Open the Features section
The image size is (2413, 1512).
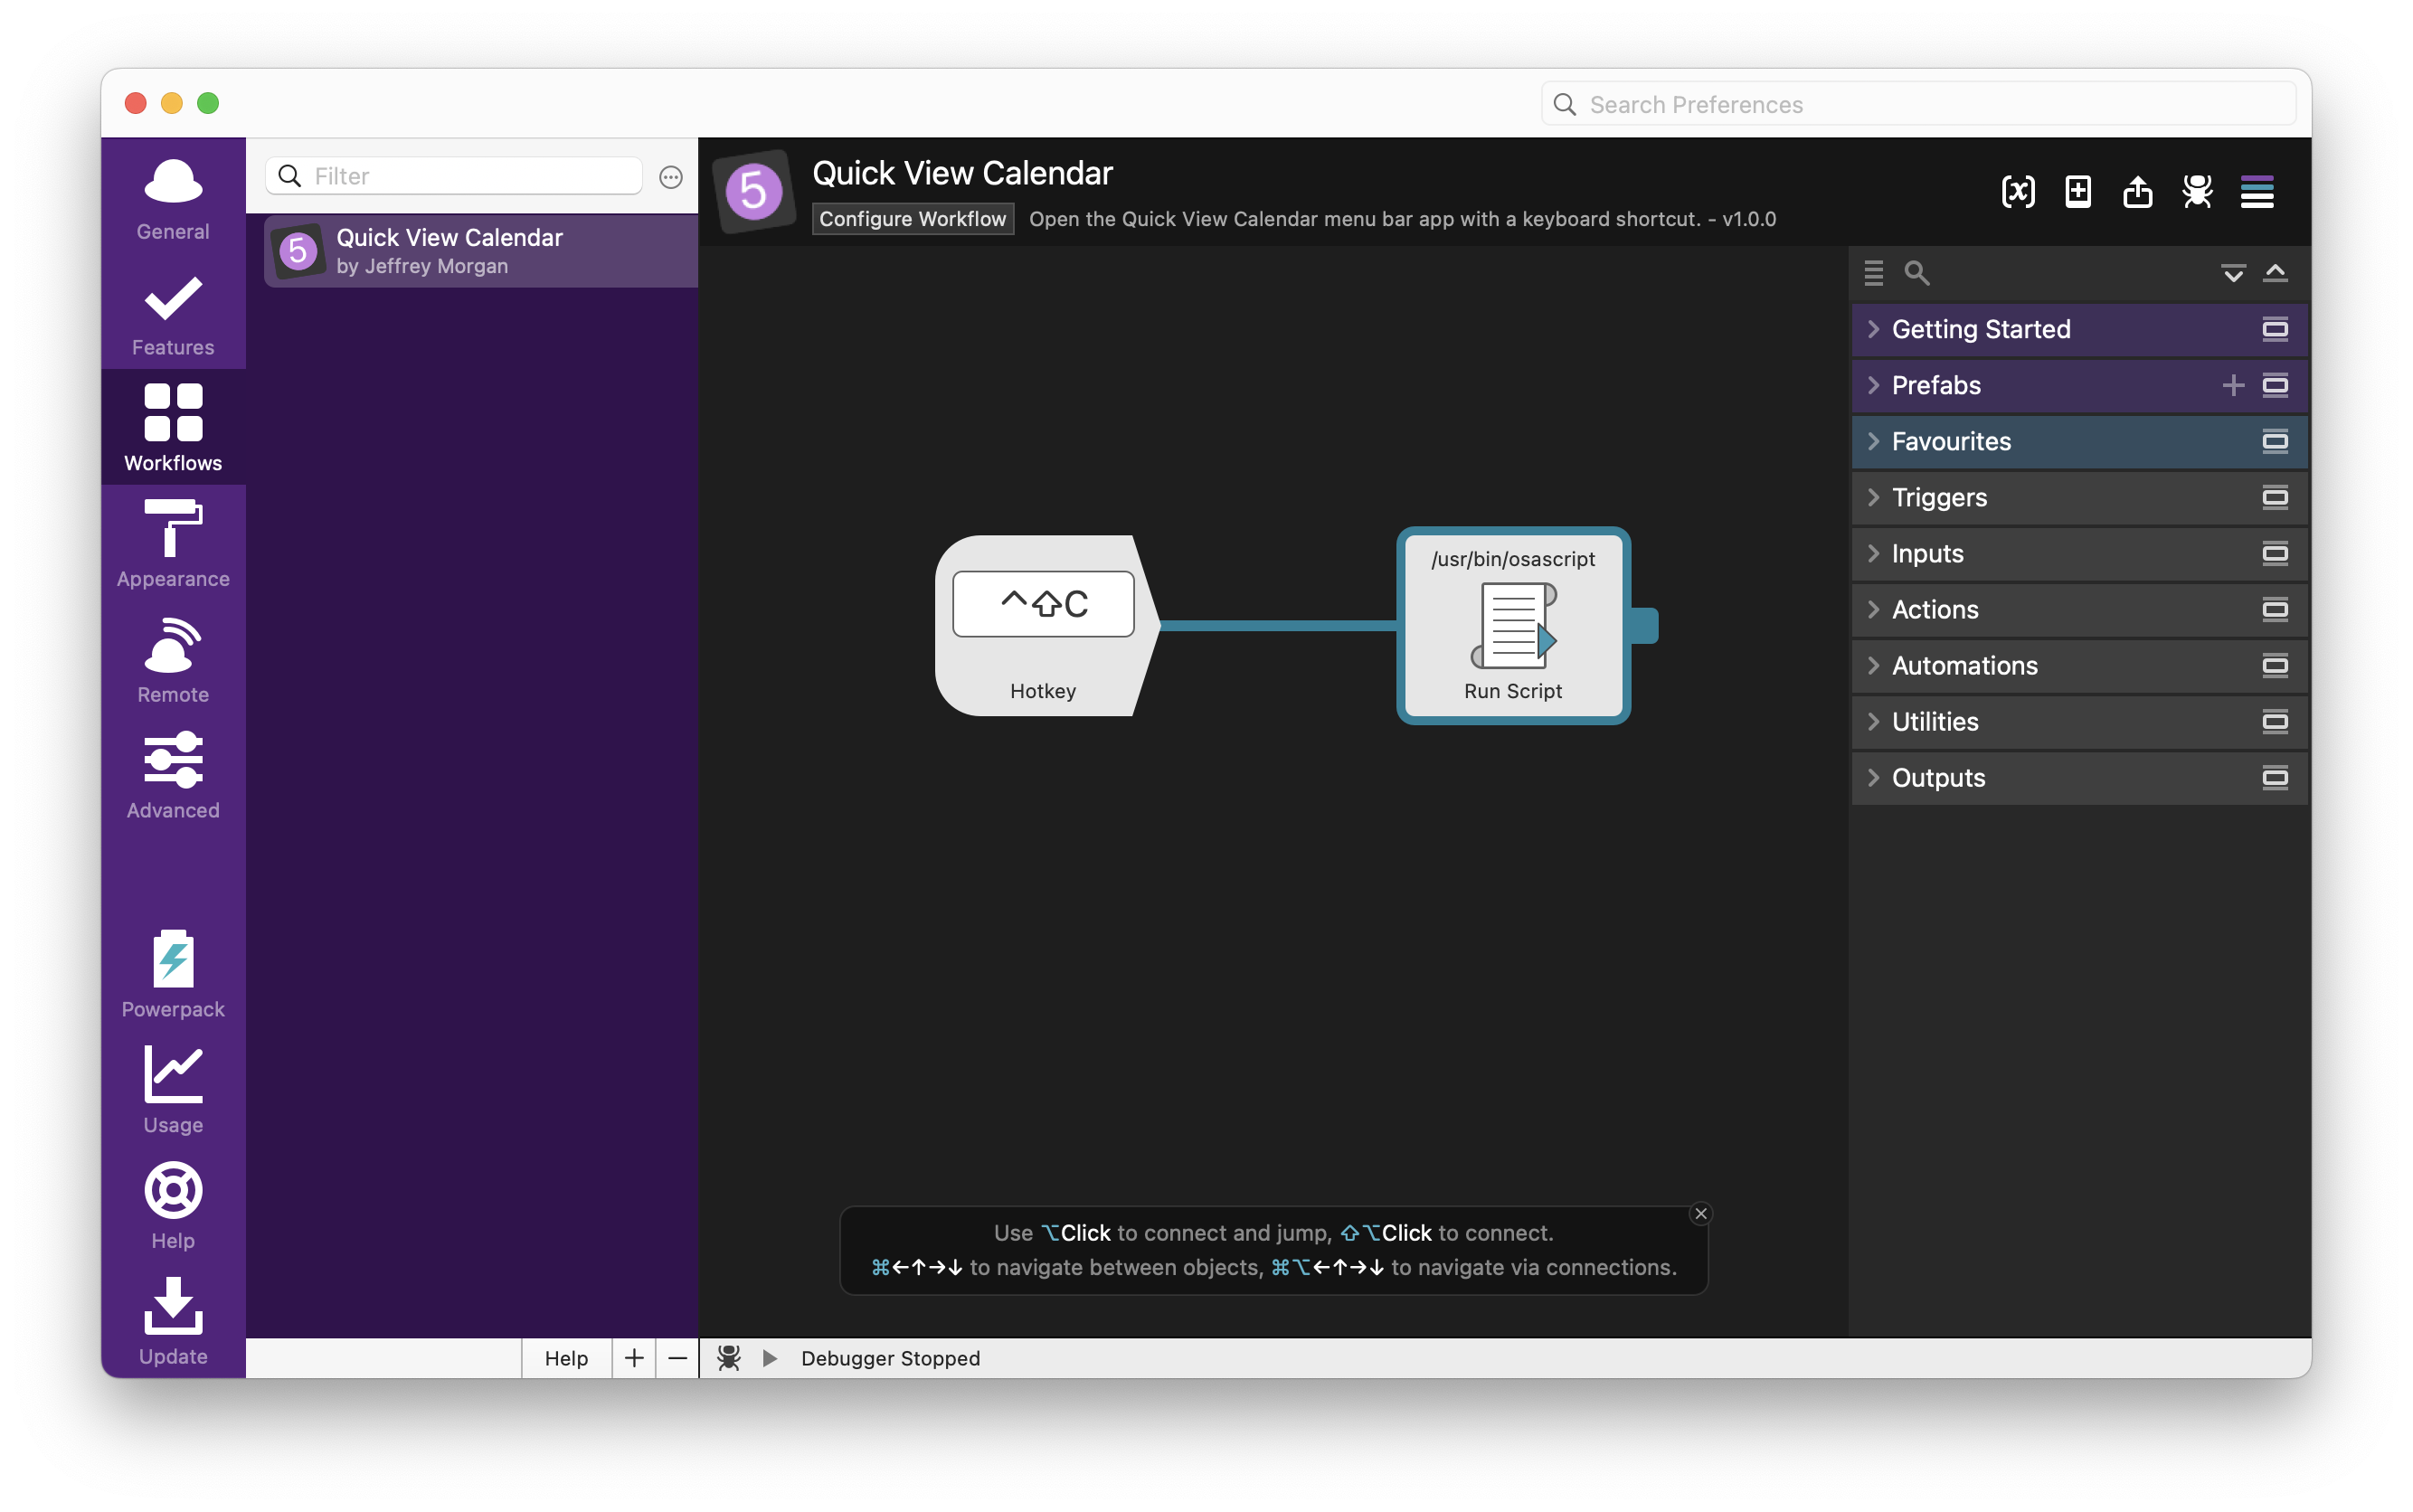[x=173, y=315]
